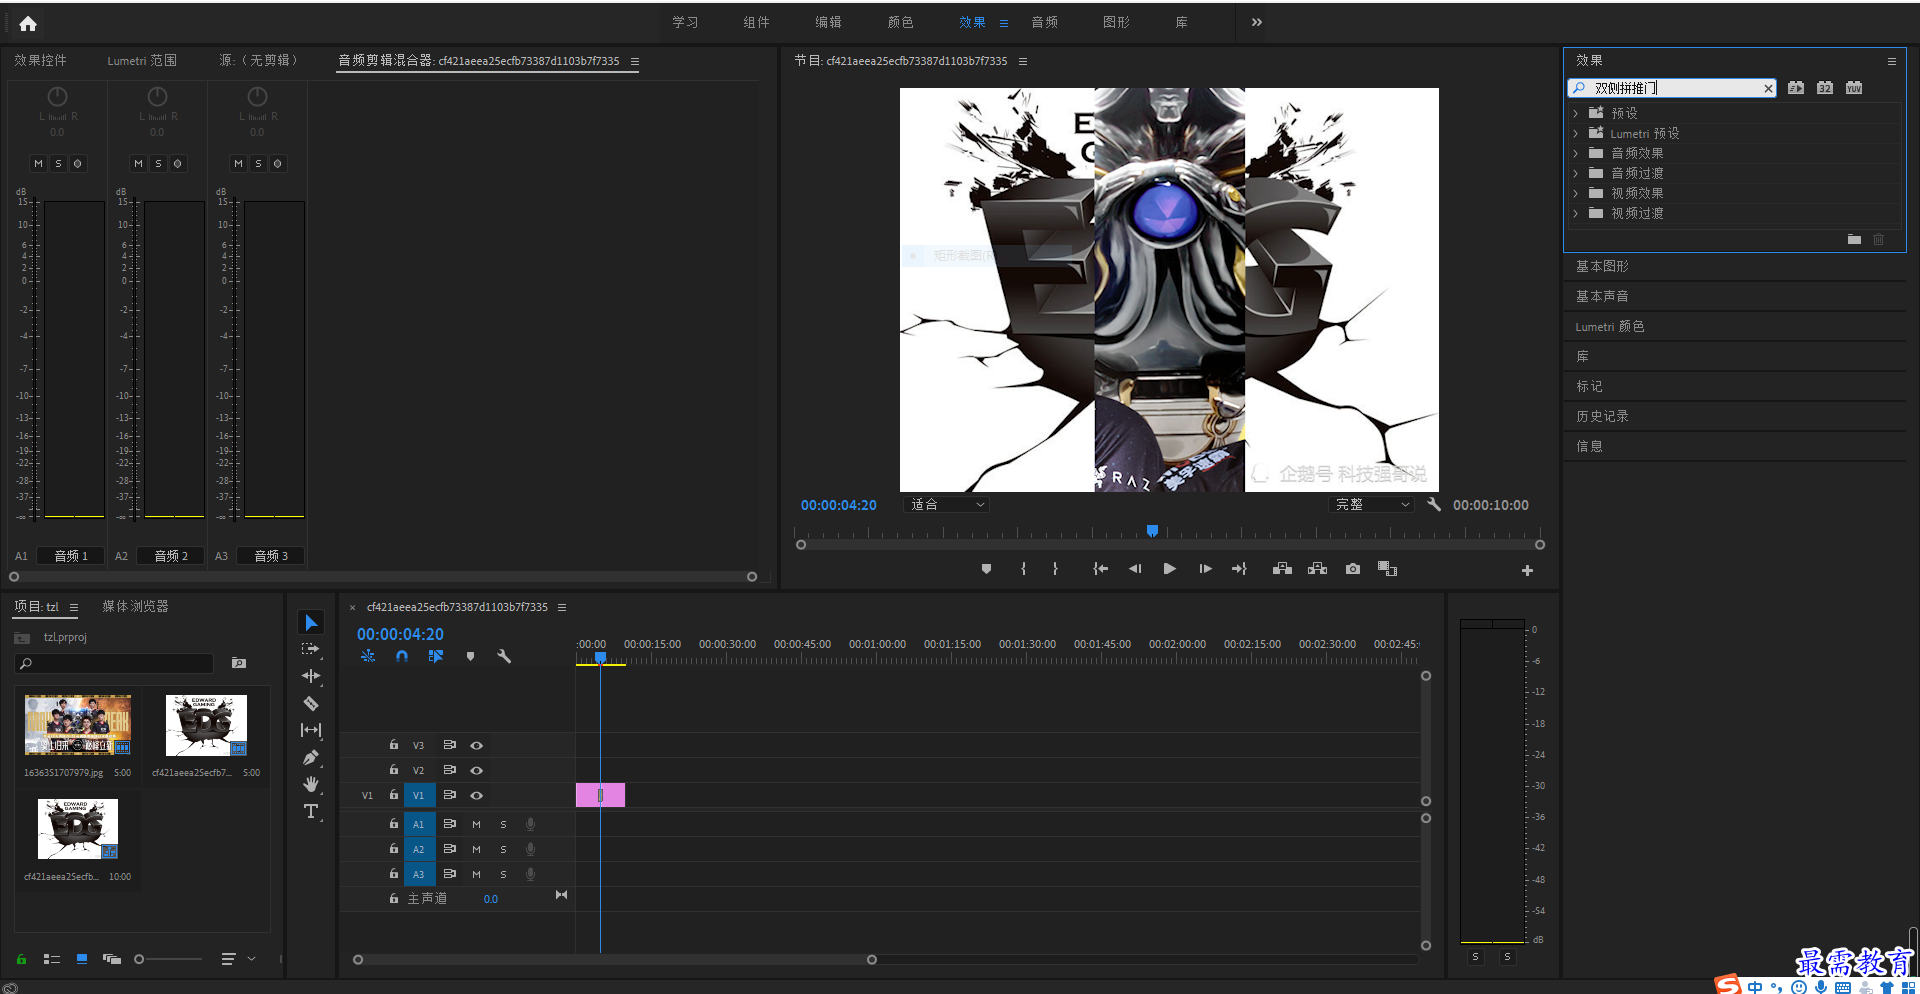
Task: Lock track V1
Action: [394, 795]
